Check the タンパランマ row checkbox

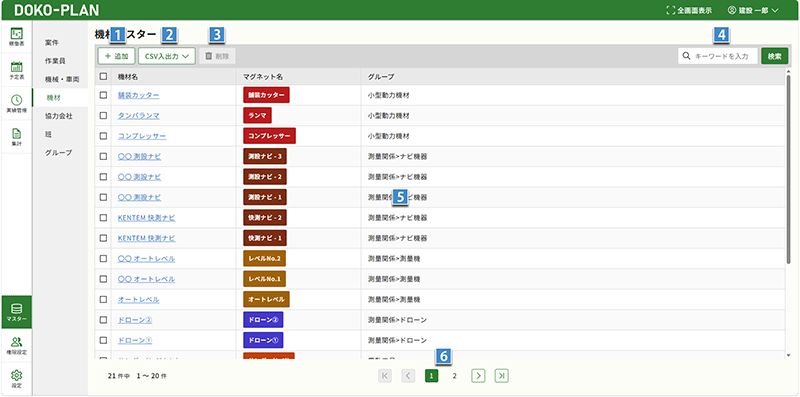(x=104, y=116)
